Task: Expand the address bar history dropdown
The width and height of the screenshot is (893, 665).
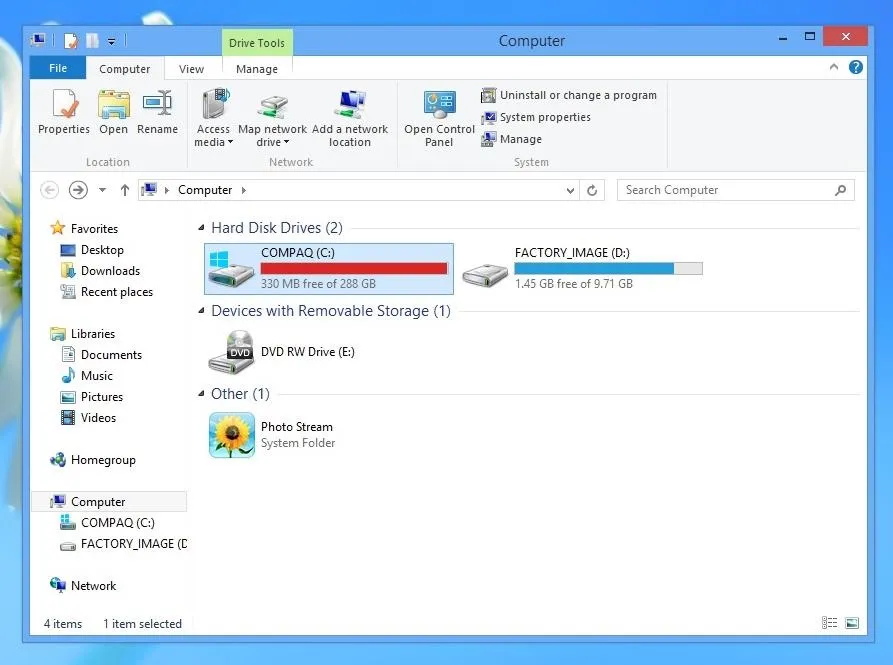Action: (x=570, y=191)
